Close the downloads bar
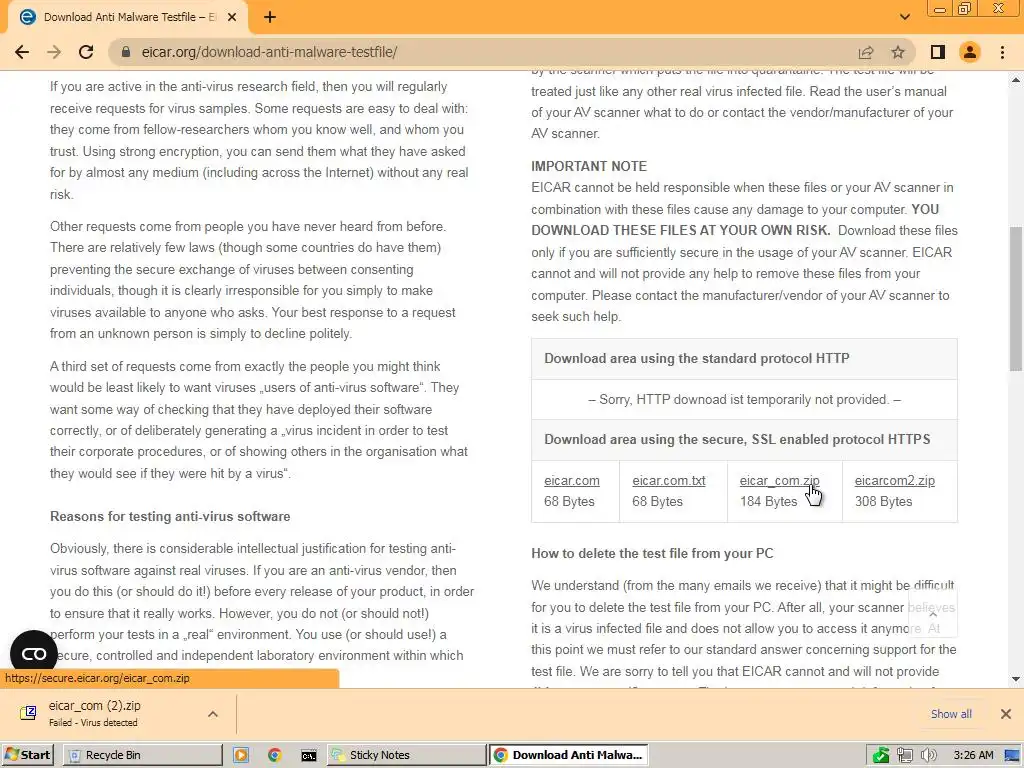The width and height of the screenshot is (1024, 768). click(x=1006, y=714)
